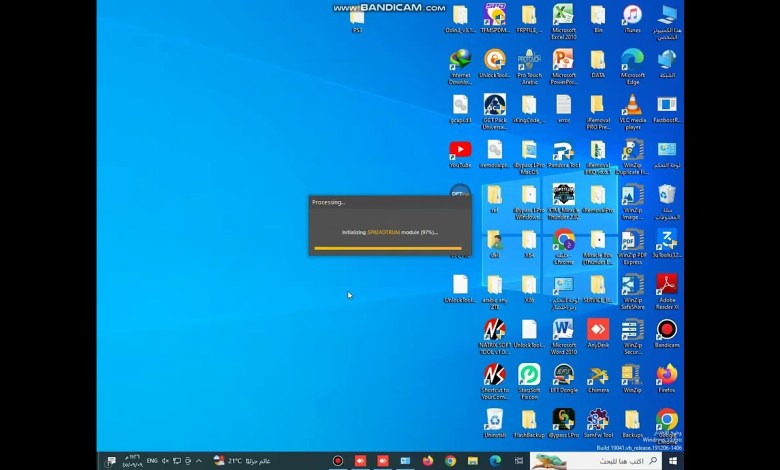Open the 21°C weather widget
The height and width of the screenshot is (470, 780).
[x=242, y=461]
